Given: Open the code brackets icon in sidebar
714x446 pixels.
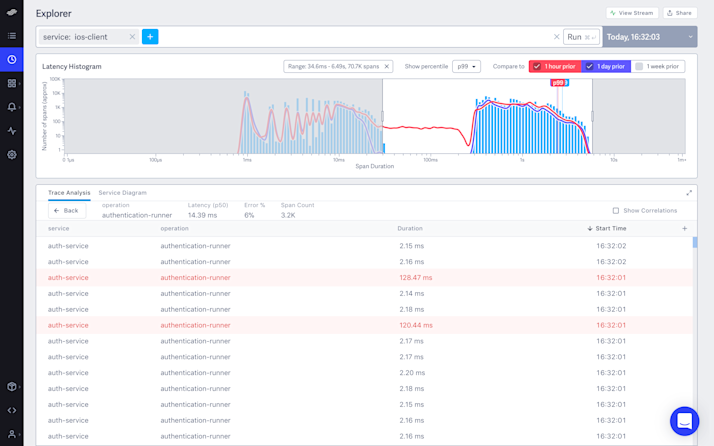Looking at the screenshot, I should tap(11, 410).
